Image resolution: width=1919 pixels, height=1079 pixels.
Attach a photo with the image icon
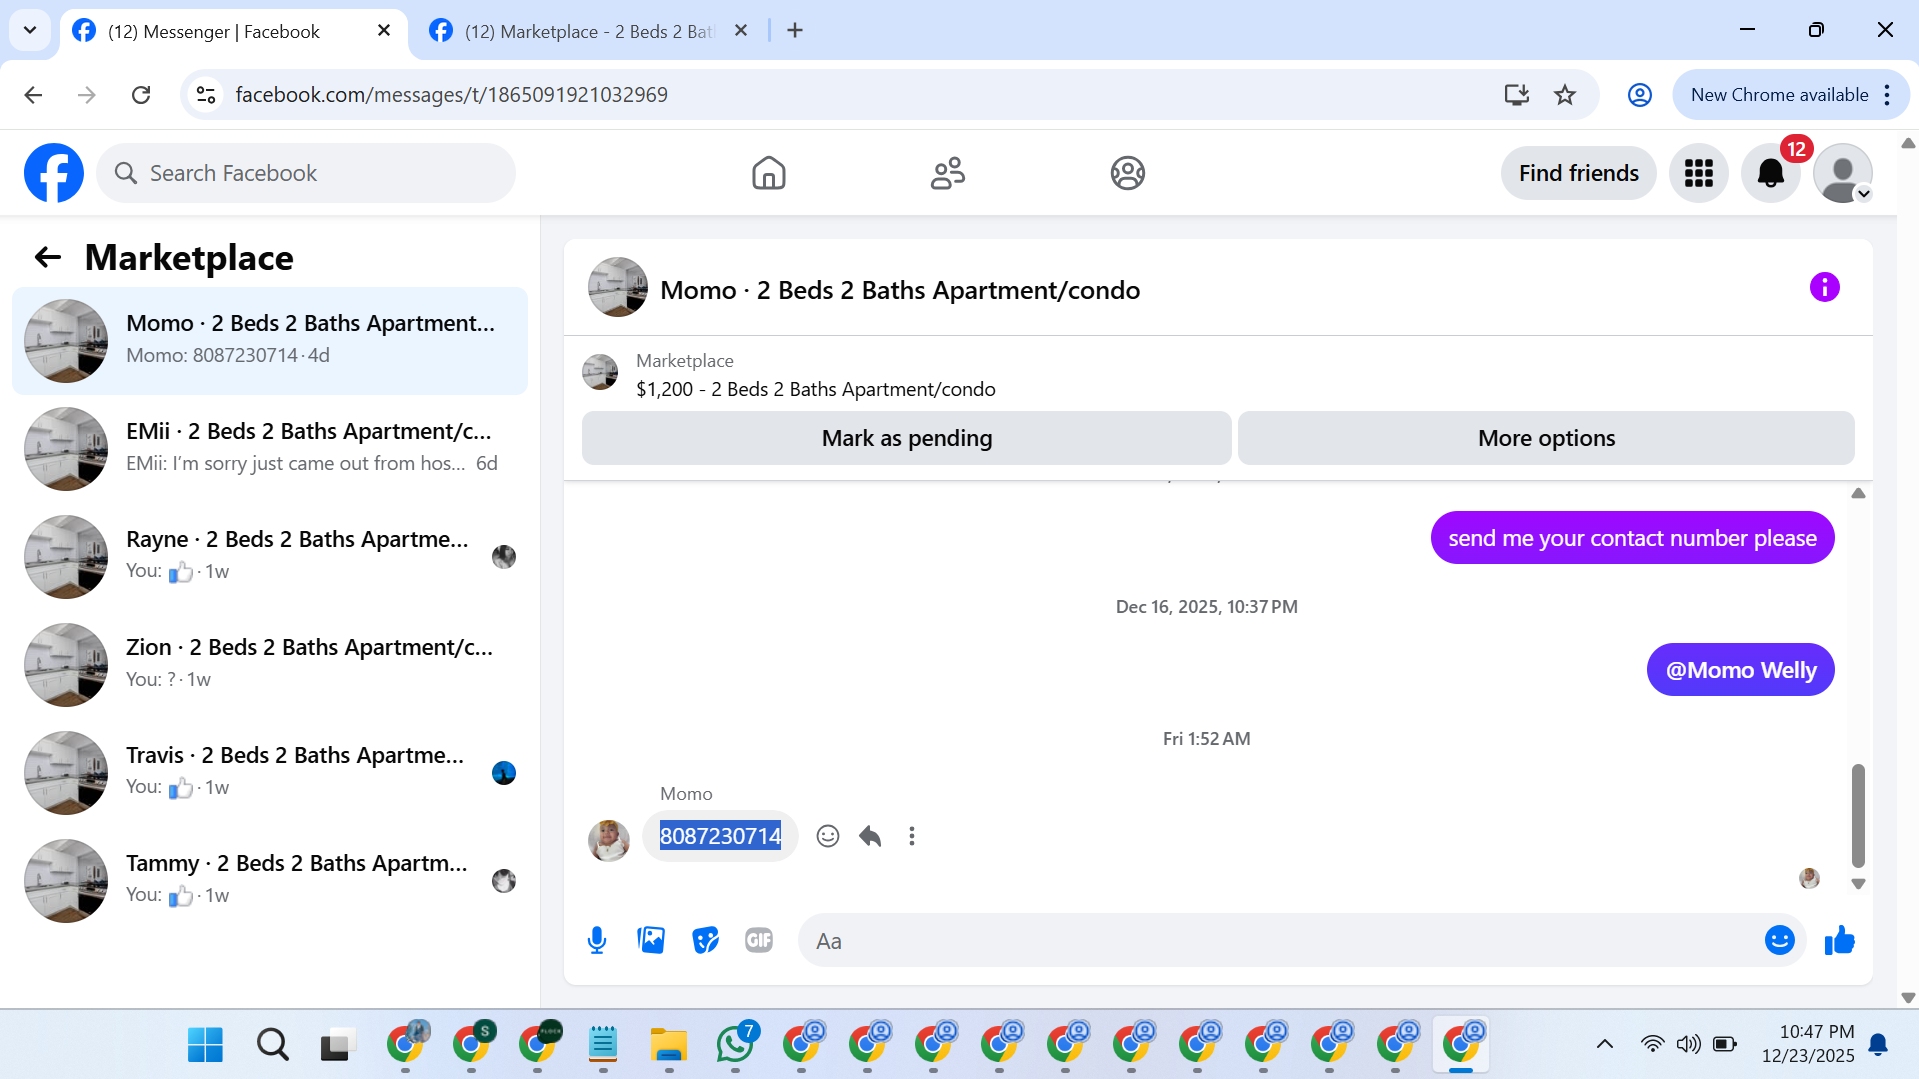click(651, 940)
